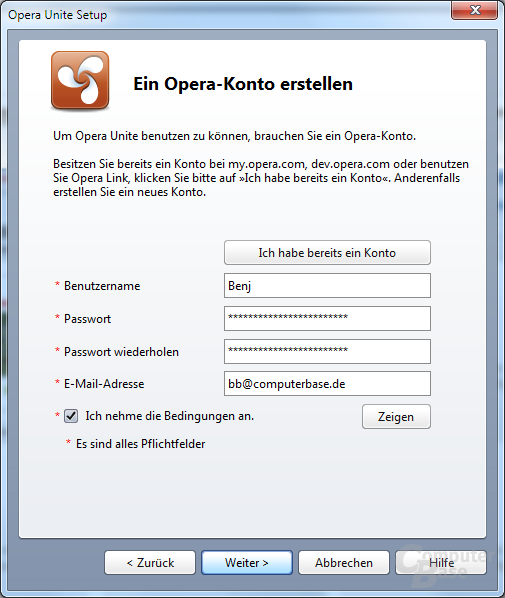Screen dimensions: 505x598
Task: Focus the E-Mail-Adresse input field
Action: 327,383
